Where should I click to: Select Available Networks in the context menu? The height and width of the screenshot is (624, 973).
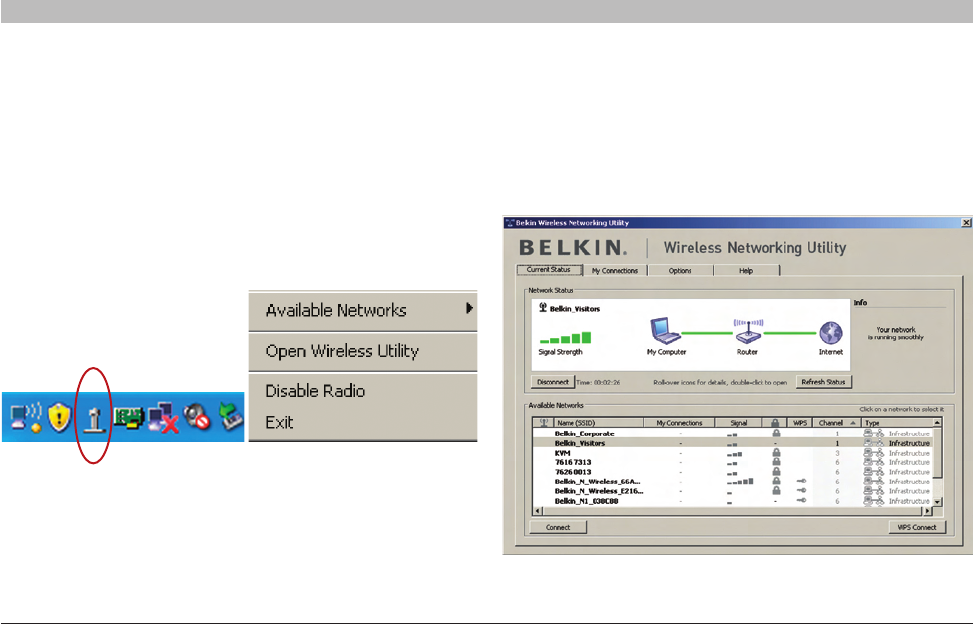(363, 310)
